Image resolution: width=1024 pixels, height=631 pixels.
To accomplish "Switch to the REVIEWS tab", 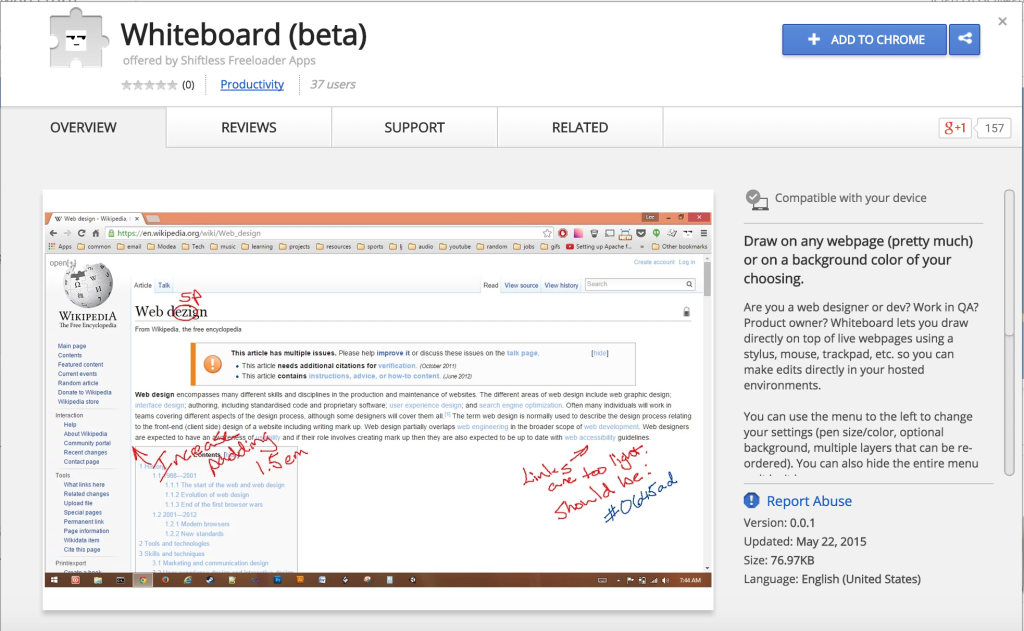I will (x=249, y=127).
